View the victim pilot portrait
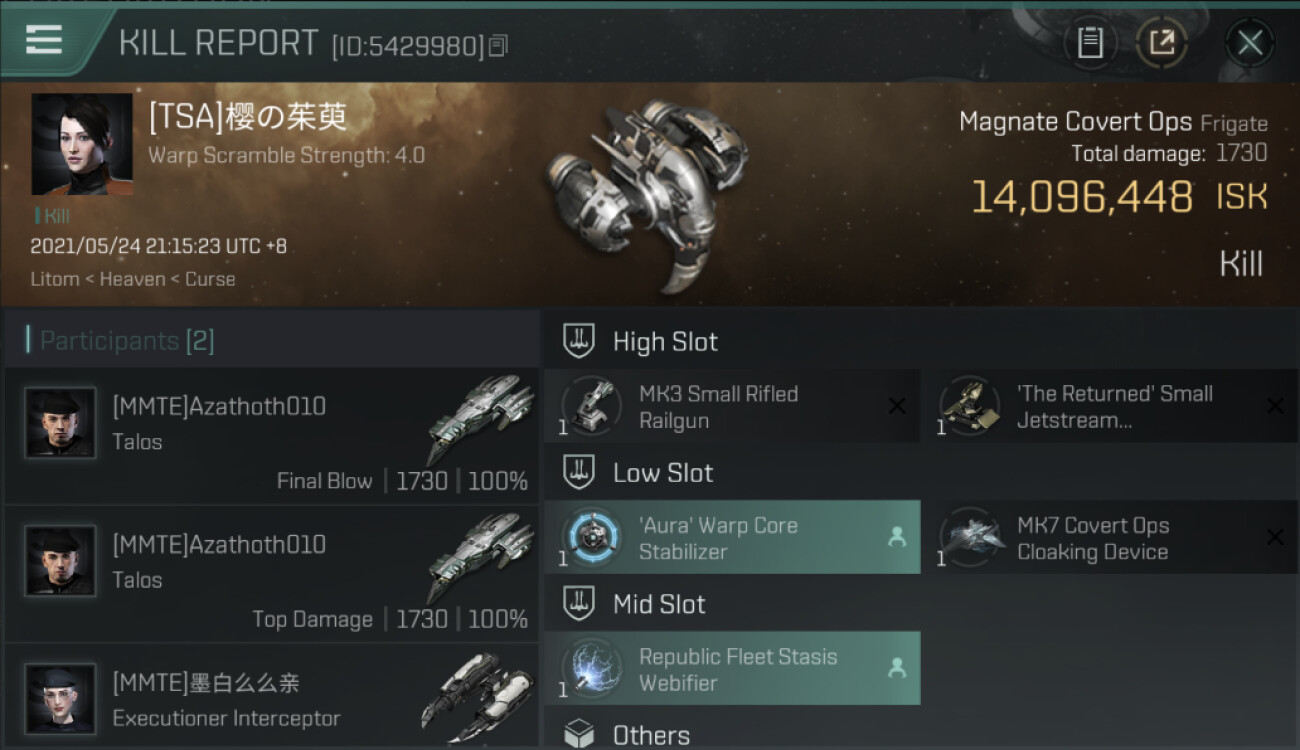The height and width of the screenshot is (750, 1300). (x=82, y=144)
